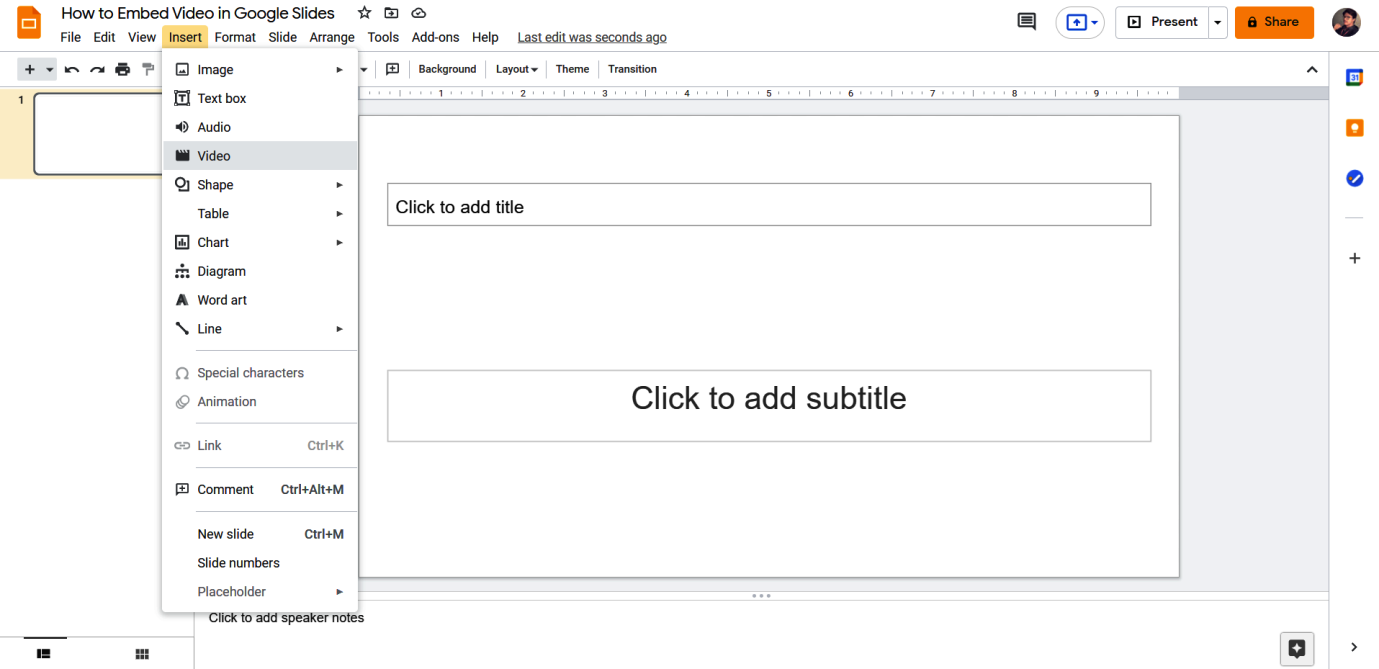Click the present to meeting icon
This screenshot has height=669, width=1379.
click(1080, 22)
